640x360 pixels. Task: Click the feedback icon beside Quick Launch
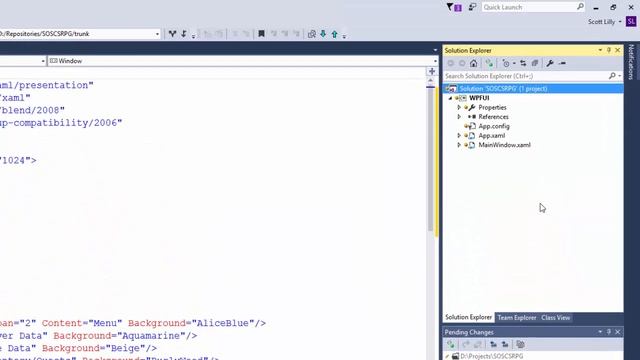(472, 7)
